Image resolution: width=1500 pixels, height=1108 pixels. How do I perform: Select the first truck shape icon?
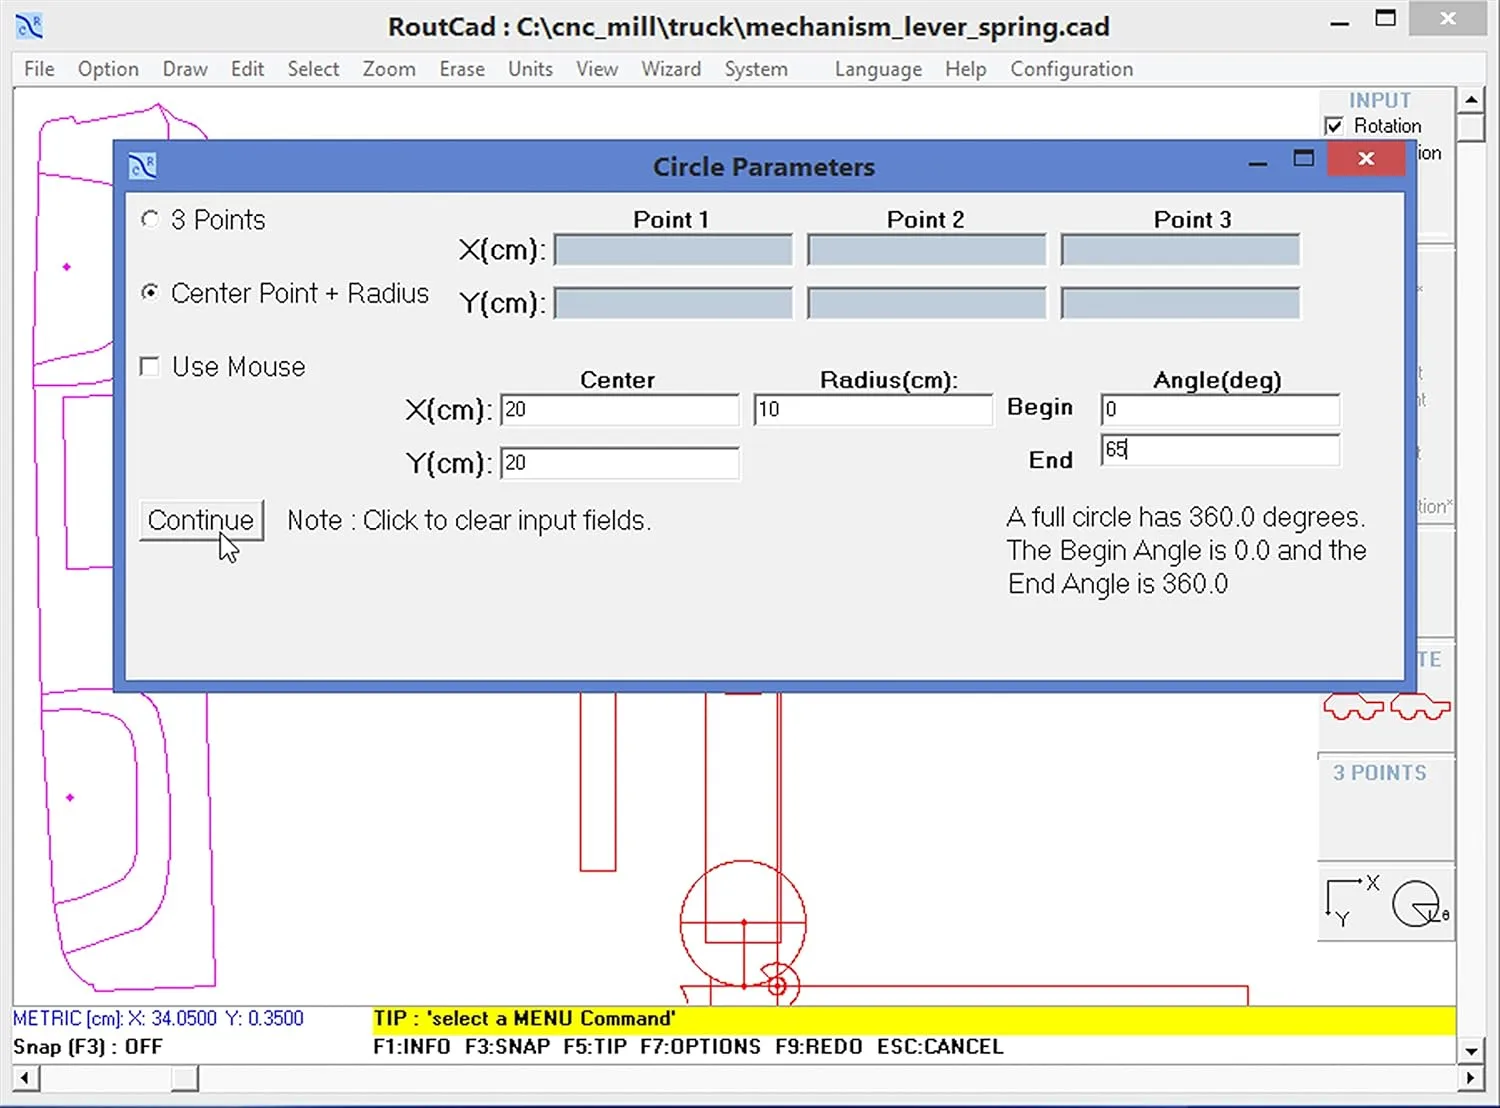pos(1350,706)
